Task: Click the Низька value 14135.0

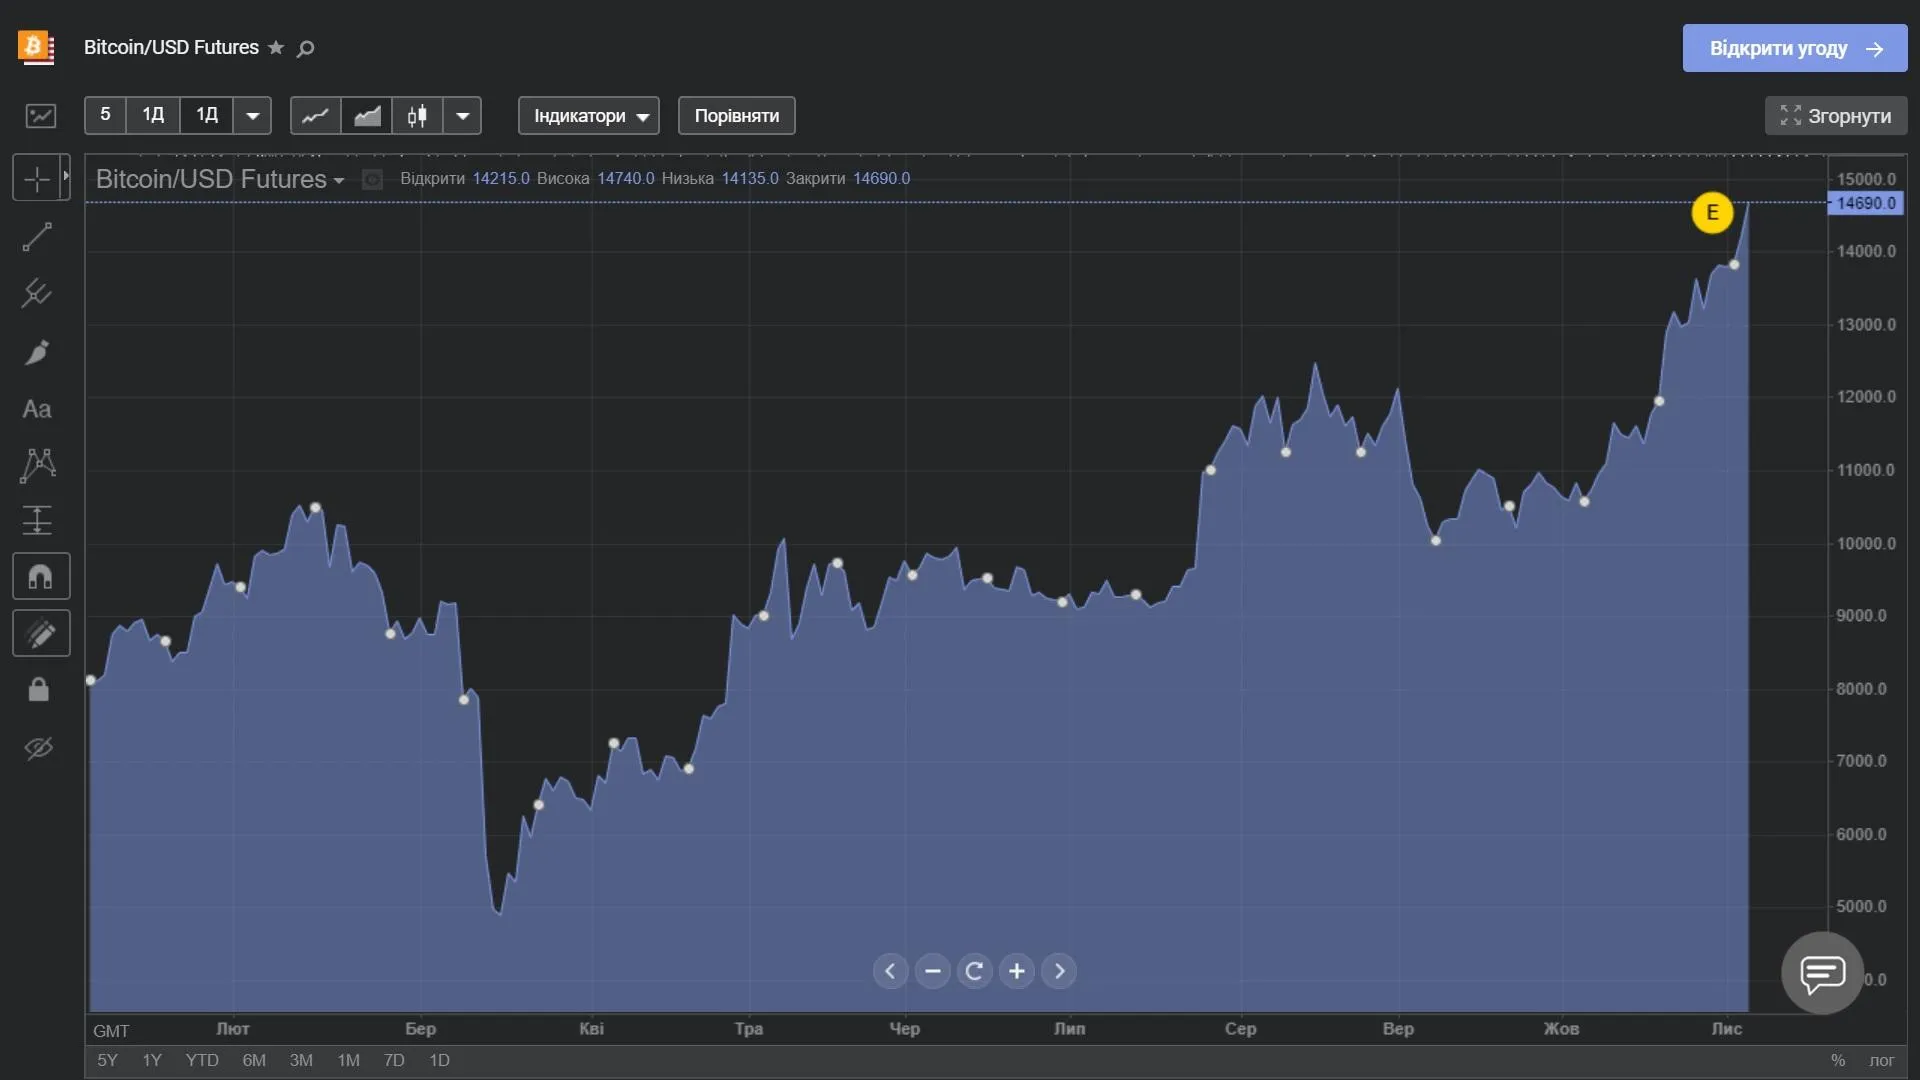Action: pos(750,179)
